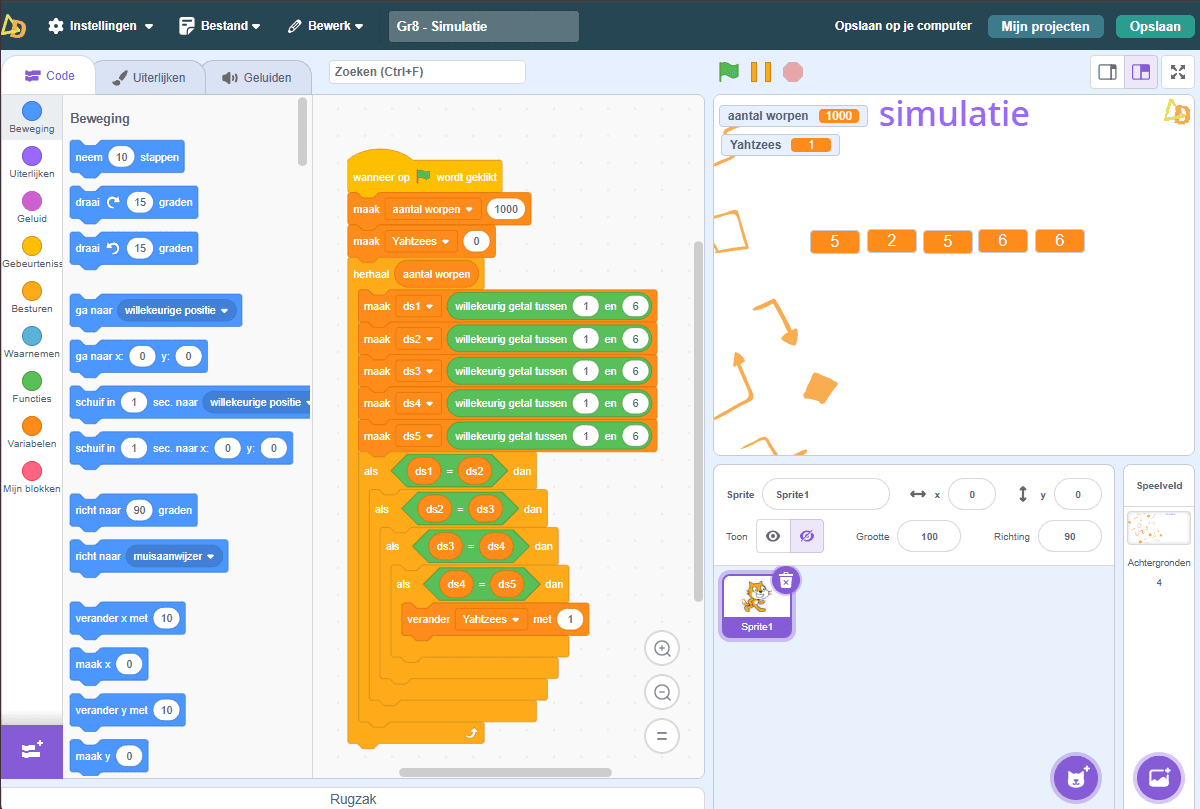Select the Waarnemen block category
The height and width of the screenshot is (809, 1200).
click(x=32, y=342)
